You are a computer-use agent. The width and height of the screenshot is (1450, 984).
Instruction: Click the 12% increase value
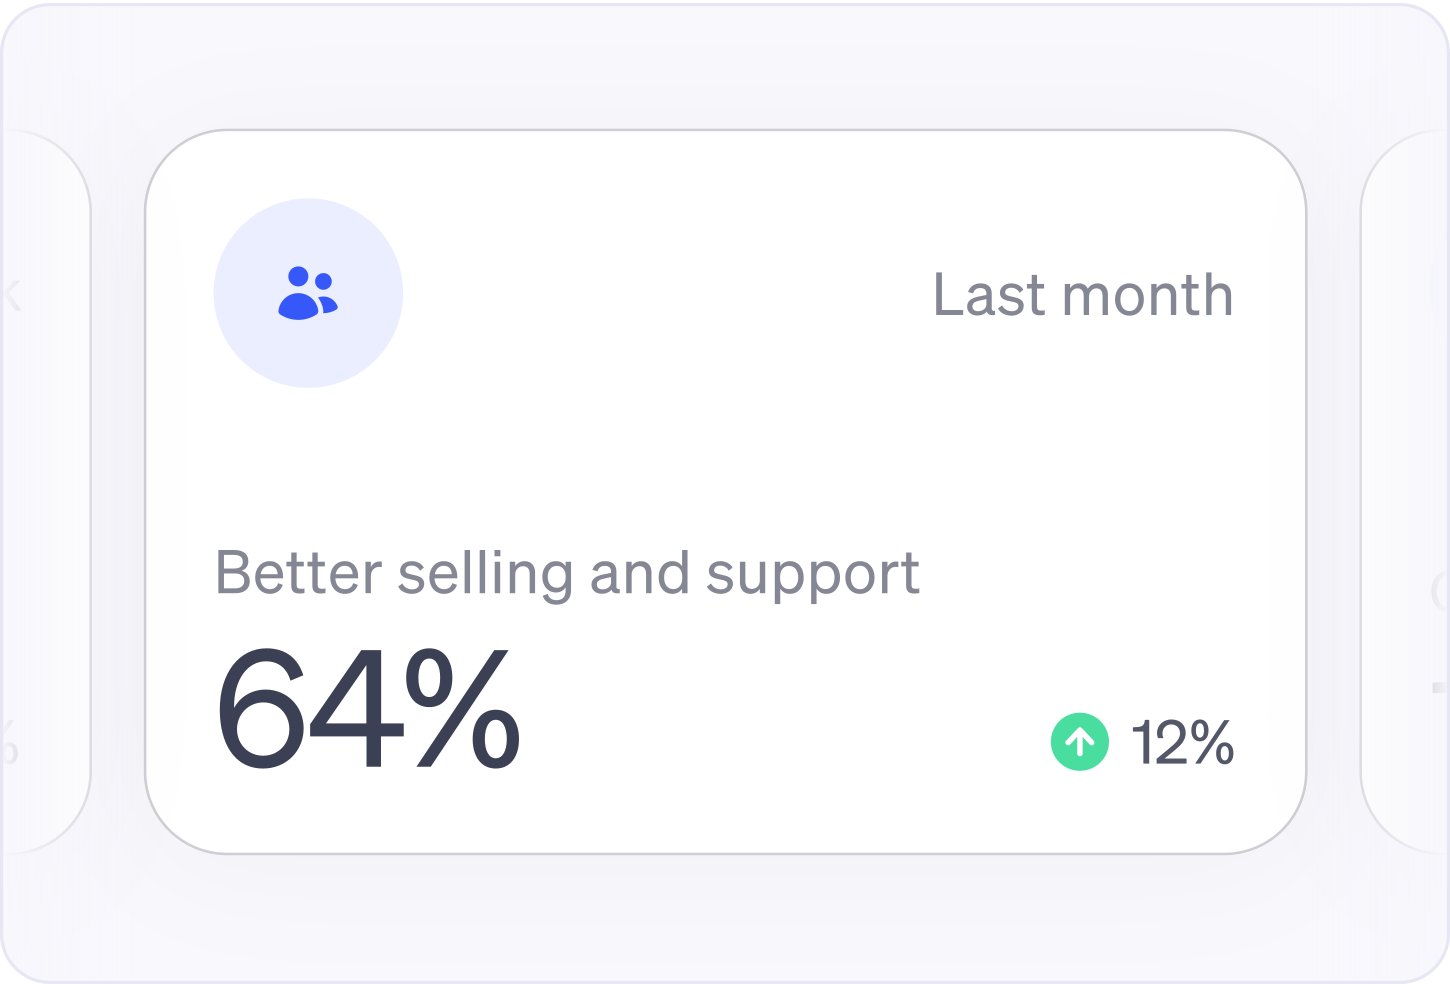pyautogui.click(x=1180, y=743)
